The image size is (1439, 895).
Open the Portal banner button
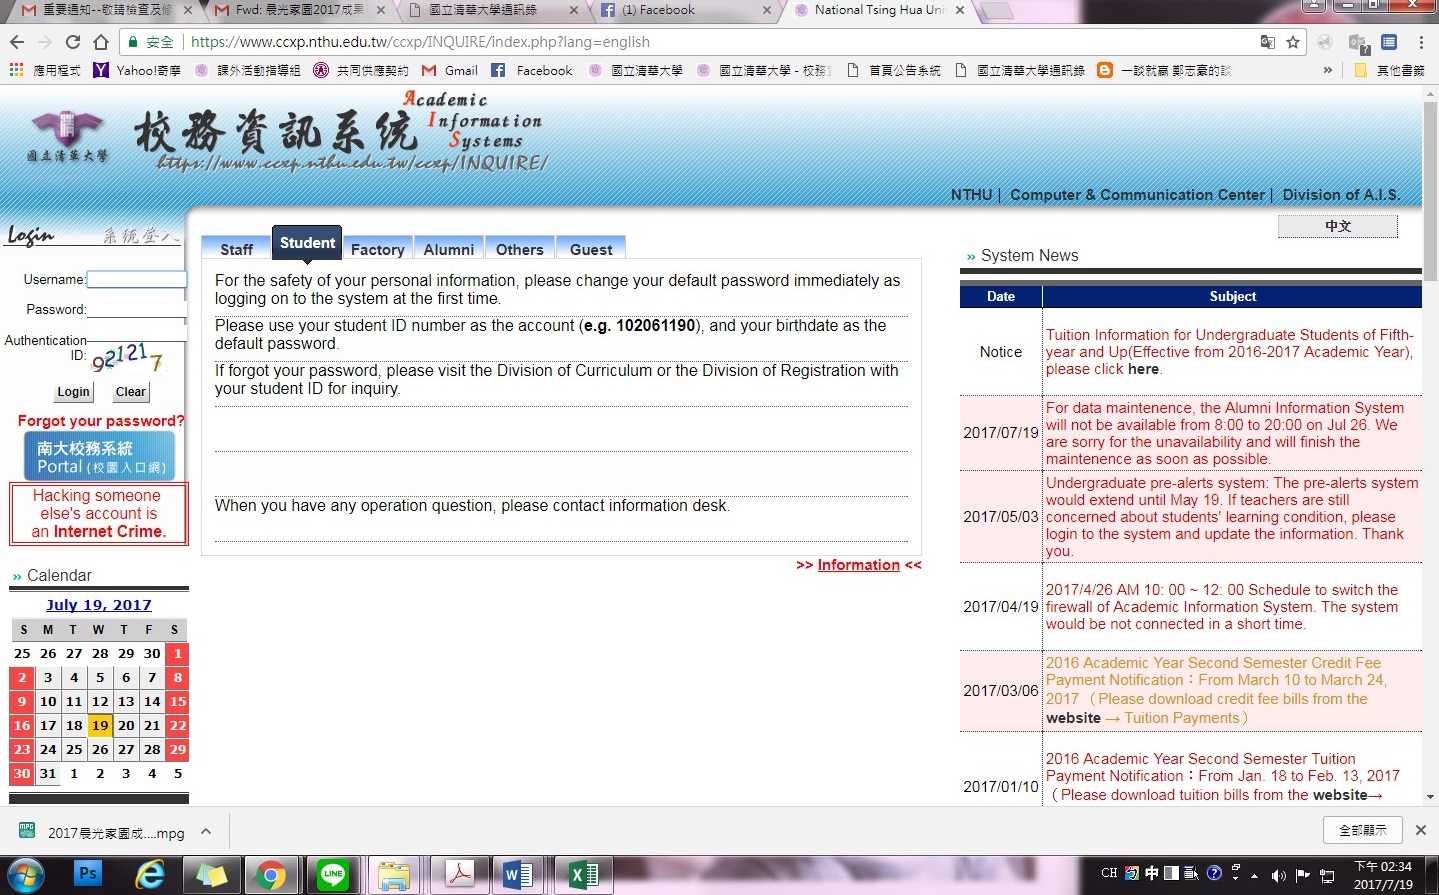[100, 456]
